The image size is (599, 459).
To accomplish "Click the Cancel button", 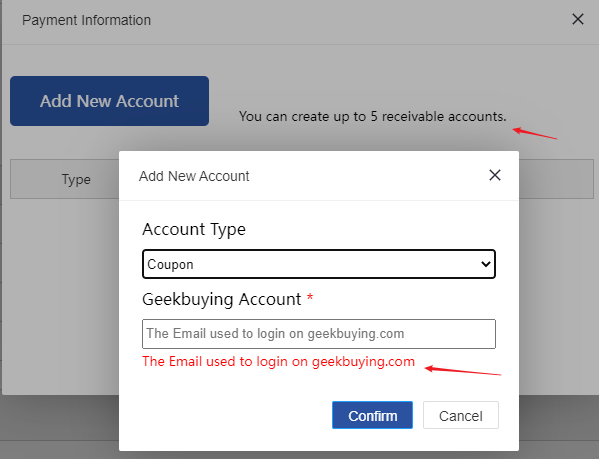I will point(461,415).
